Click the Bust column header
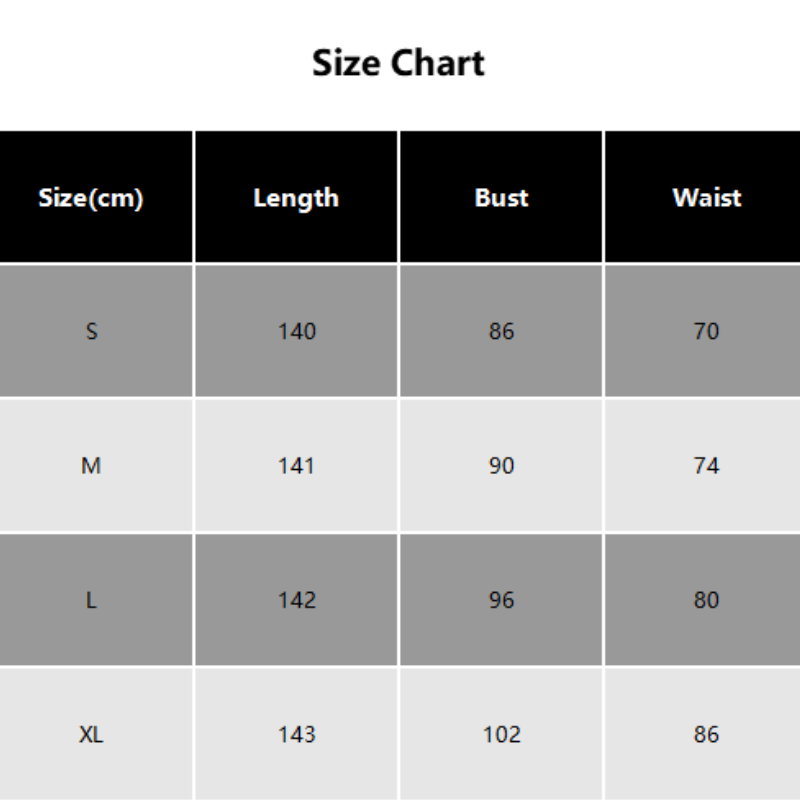 coord(501,198)
